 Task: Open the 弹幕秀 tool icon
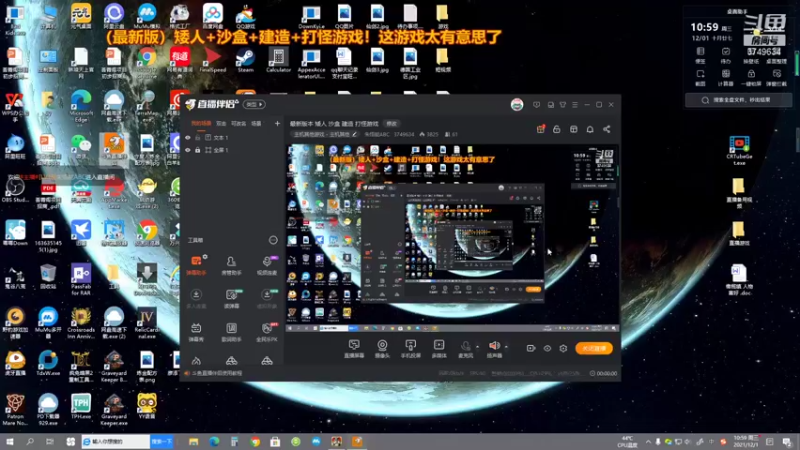pyautogui.click(x=196, y=332)
